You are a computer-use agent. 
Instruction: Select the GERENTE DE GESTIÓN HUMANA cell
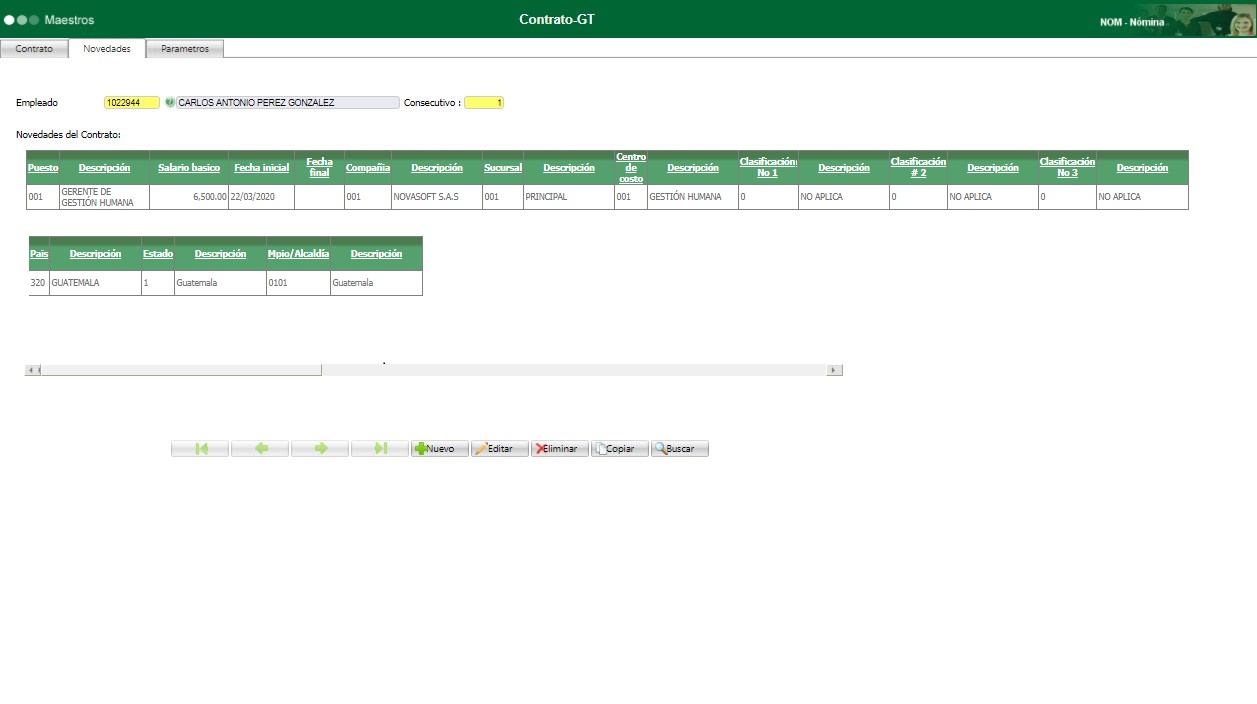pyautogui.click(x=104, y=197)
